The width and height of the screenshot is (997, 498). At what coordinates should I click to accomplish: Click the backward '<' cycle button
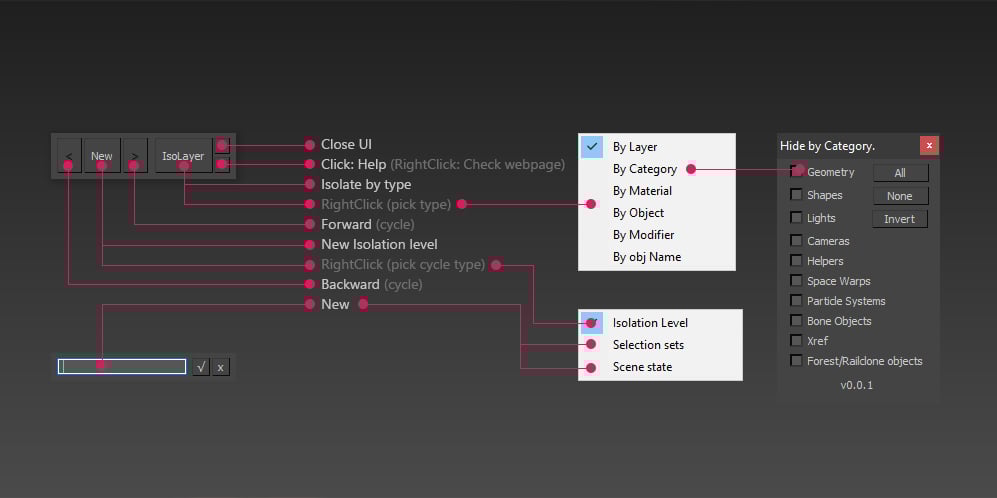click(69, 156)
